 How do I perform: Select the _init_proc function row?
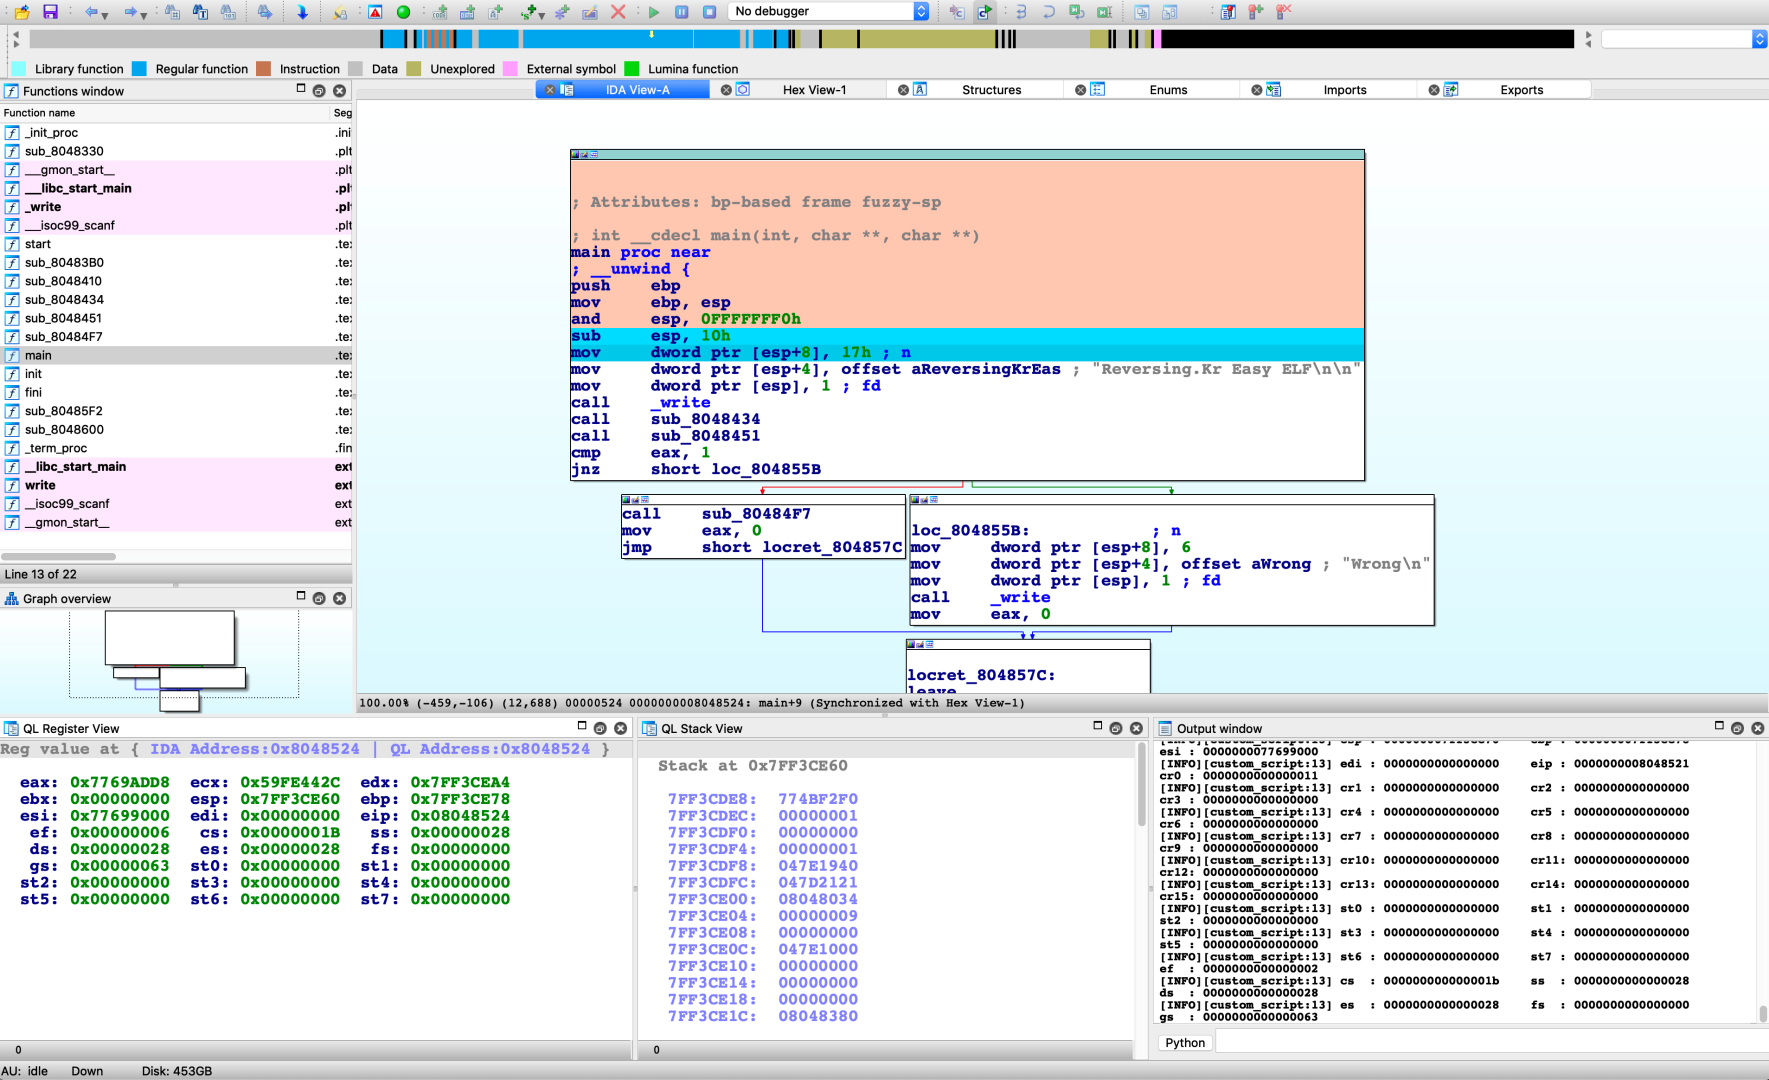point(176,132)
